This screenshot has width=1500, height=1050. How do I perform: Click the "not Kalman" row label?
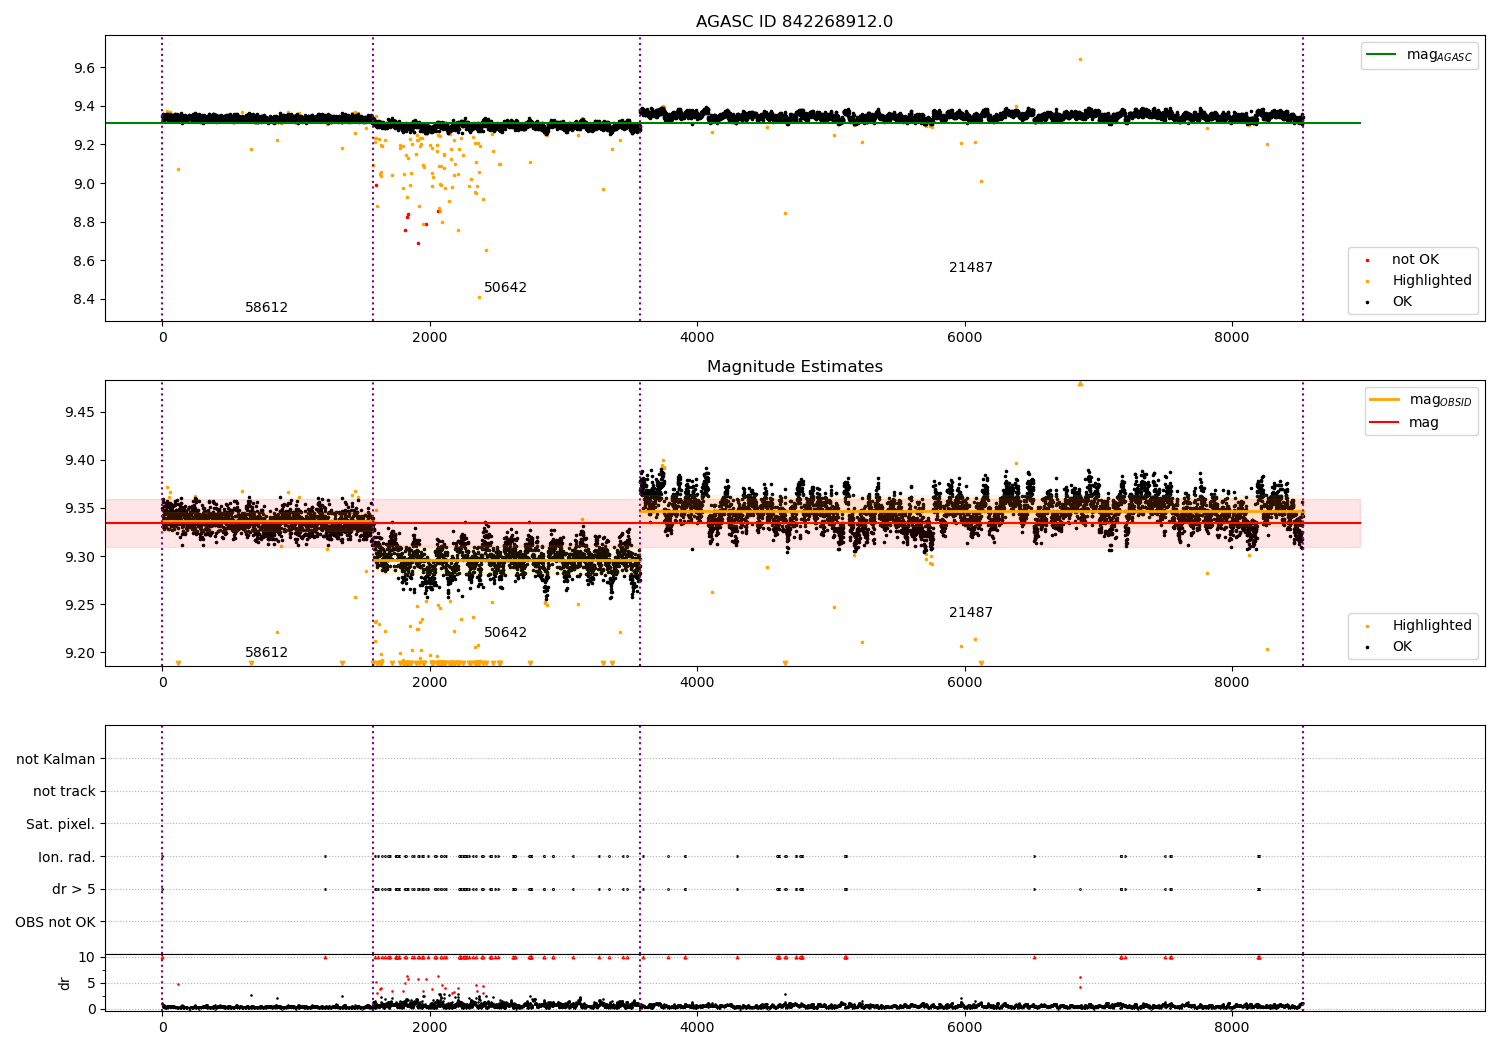click(x=56, y=759)
